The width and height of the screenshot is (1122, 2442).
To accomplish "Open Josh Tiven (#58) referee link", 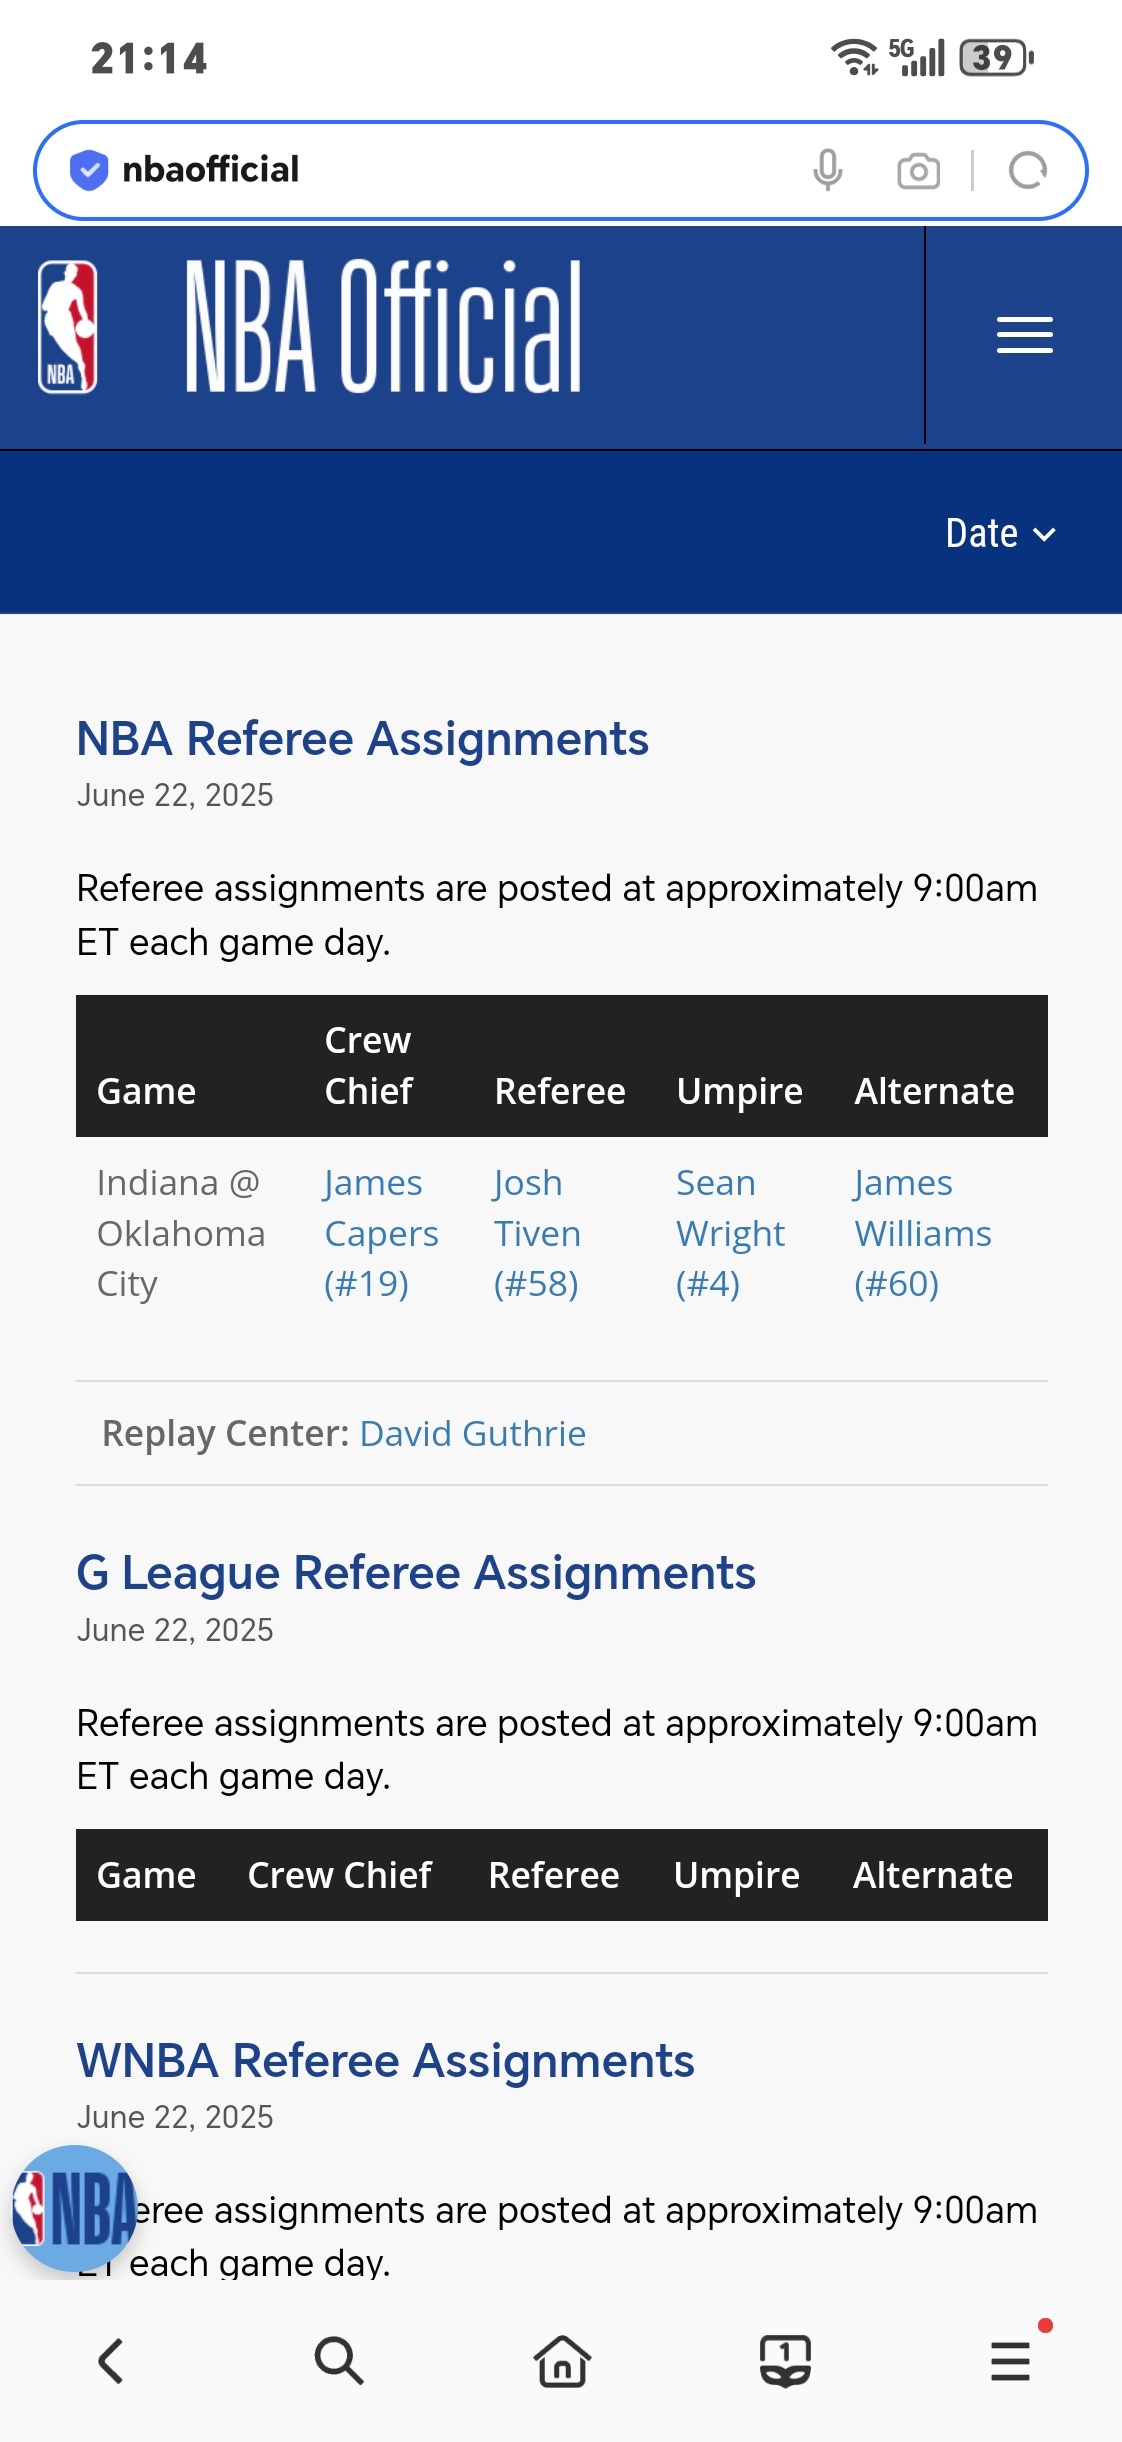I will [538, 1233].
